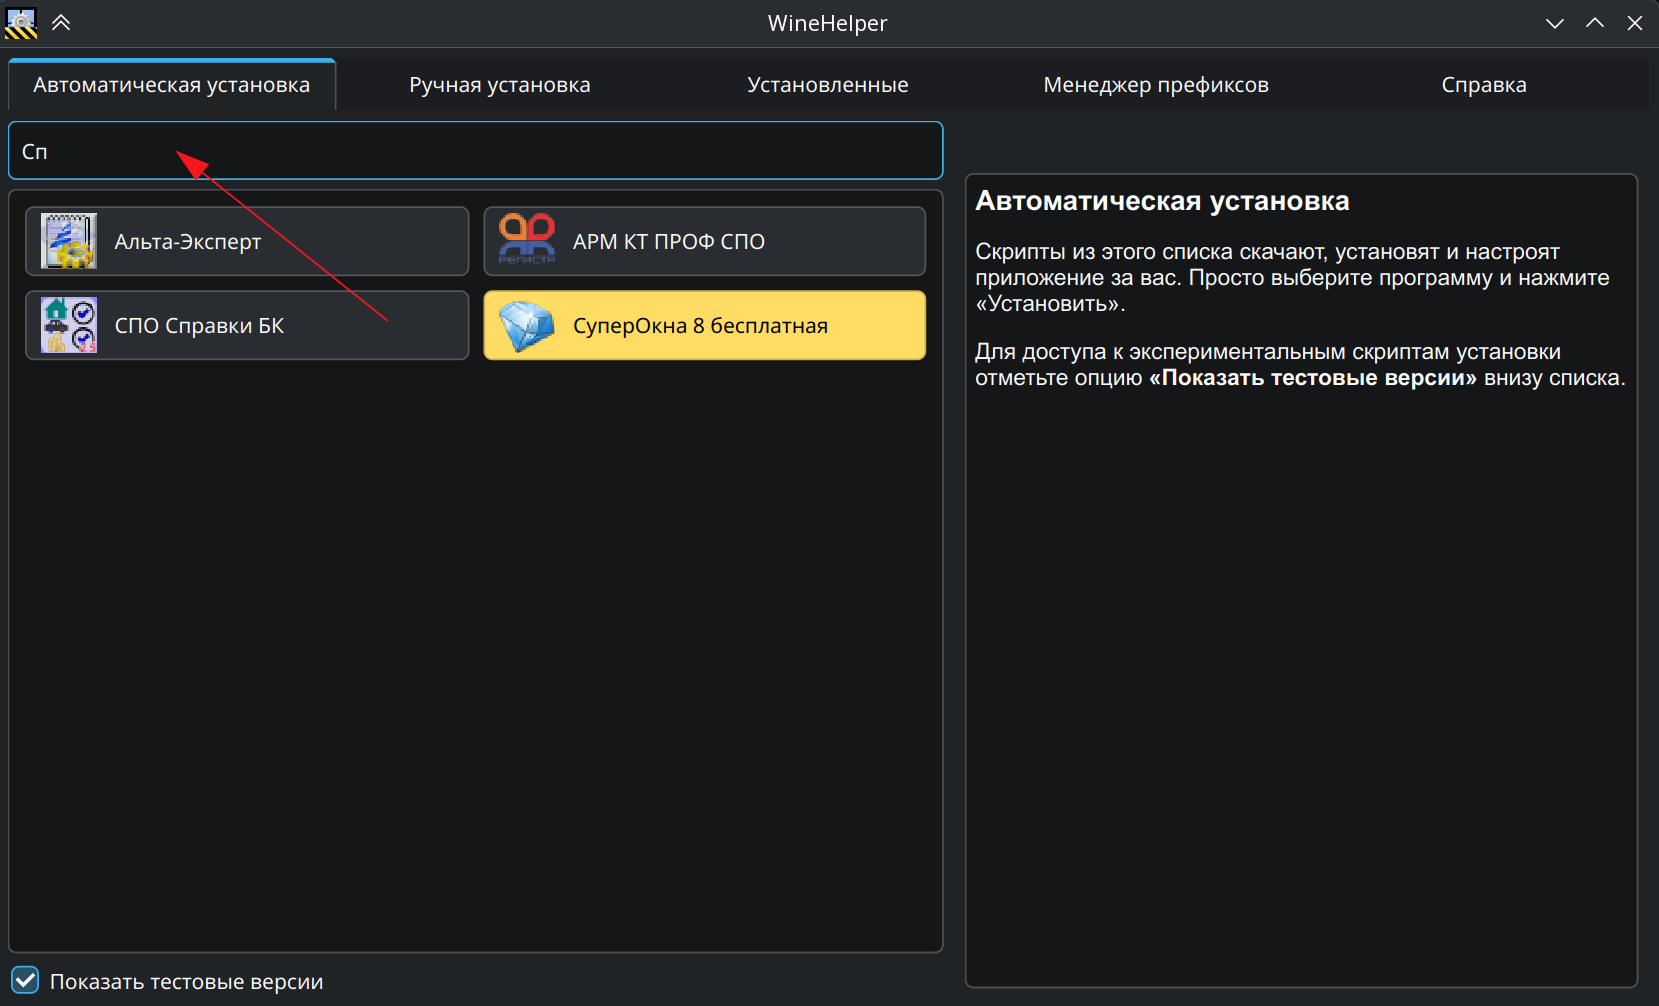Click the СПО Справки БК icon
Image resolution: width=1659 pixels, height=1006 pixels.
(68, 325)
